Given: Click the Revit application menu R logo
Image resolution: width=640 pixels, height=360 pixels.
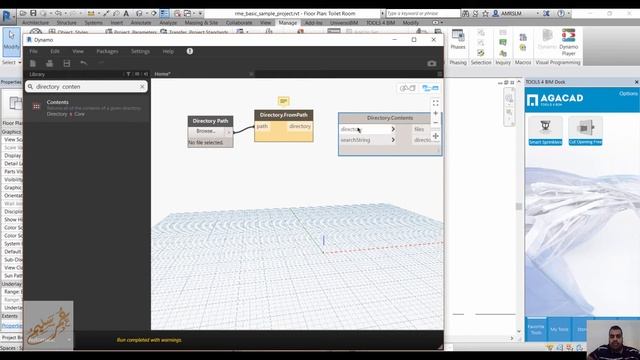Looking at the screenshot, I should point(7,16).
